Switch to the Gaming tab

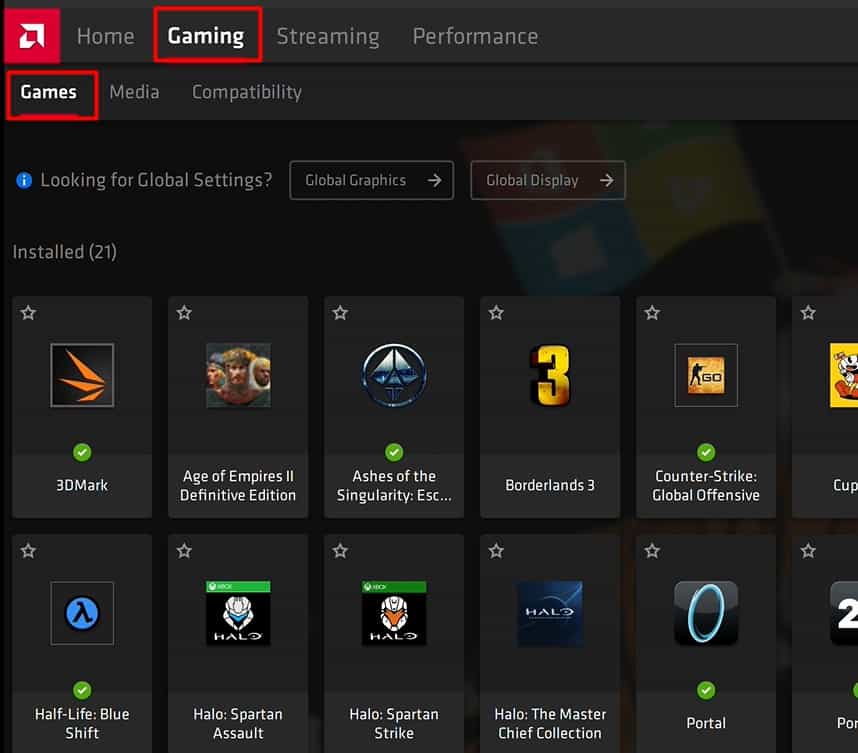[206, 36]
